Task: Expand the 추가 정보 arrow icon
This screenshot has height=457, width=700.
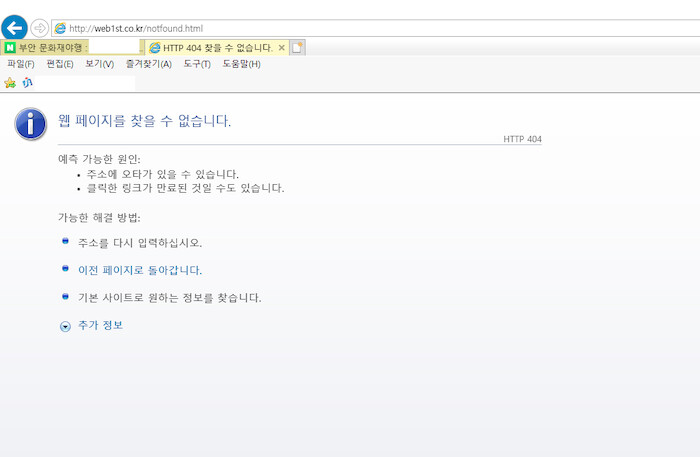Action: (x=65, y=327)
